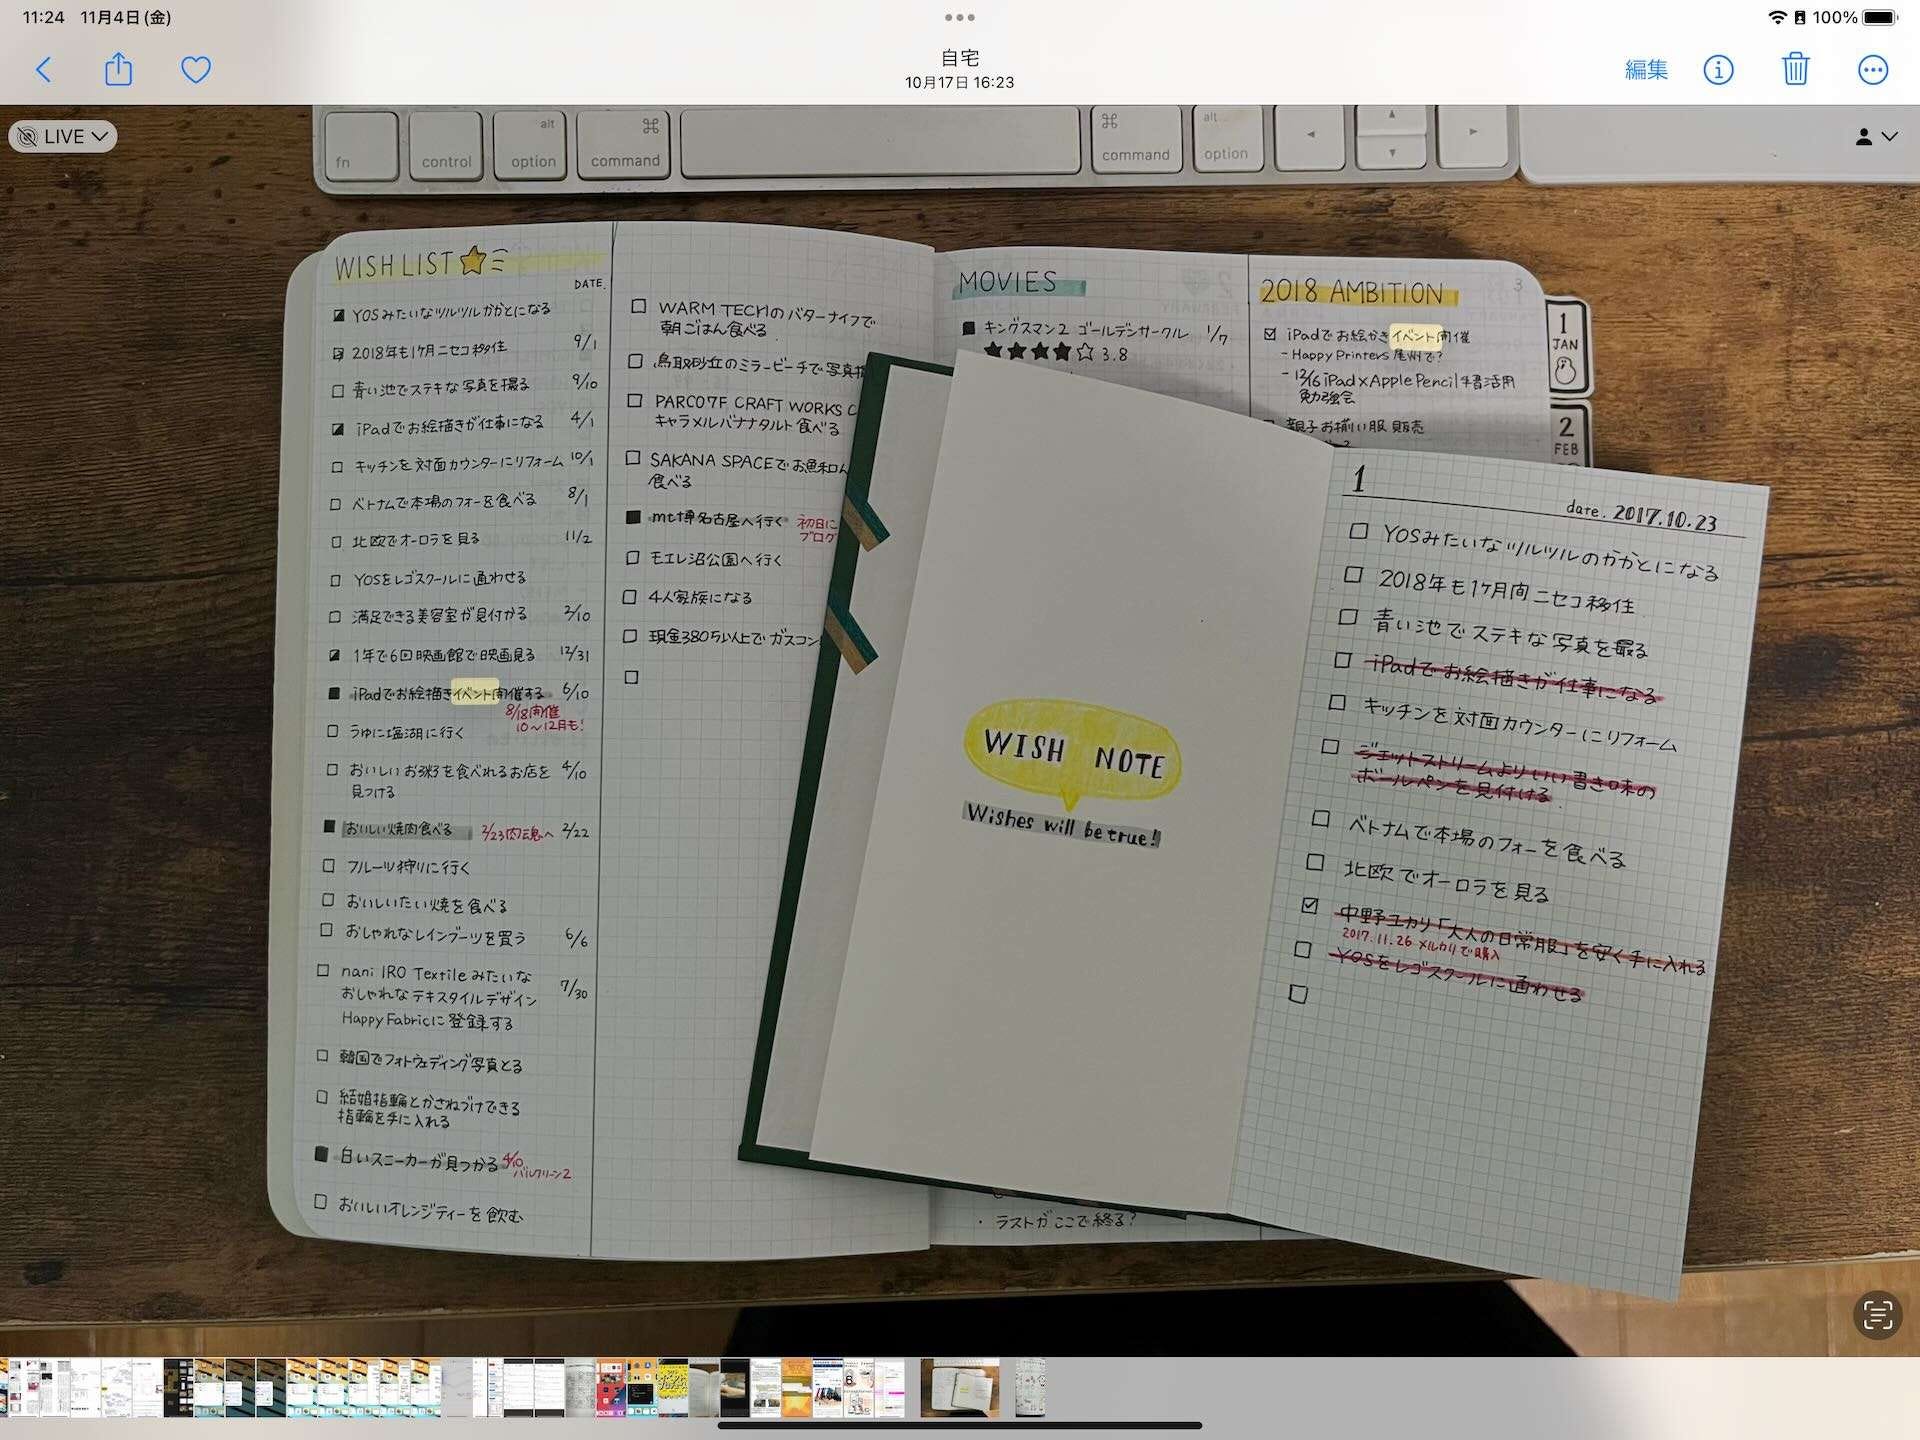Open photo info with the (i) icon
1920x1440 pixels.
click(1718, 70)
